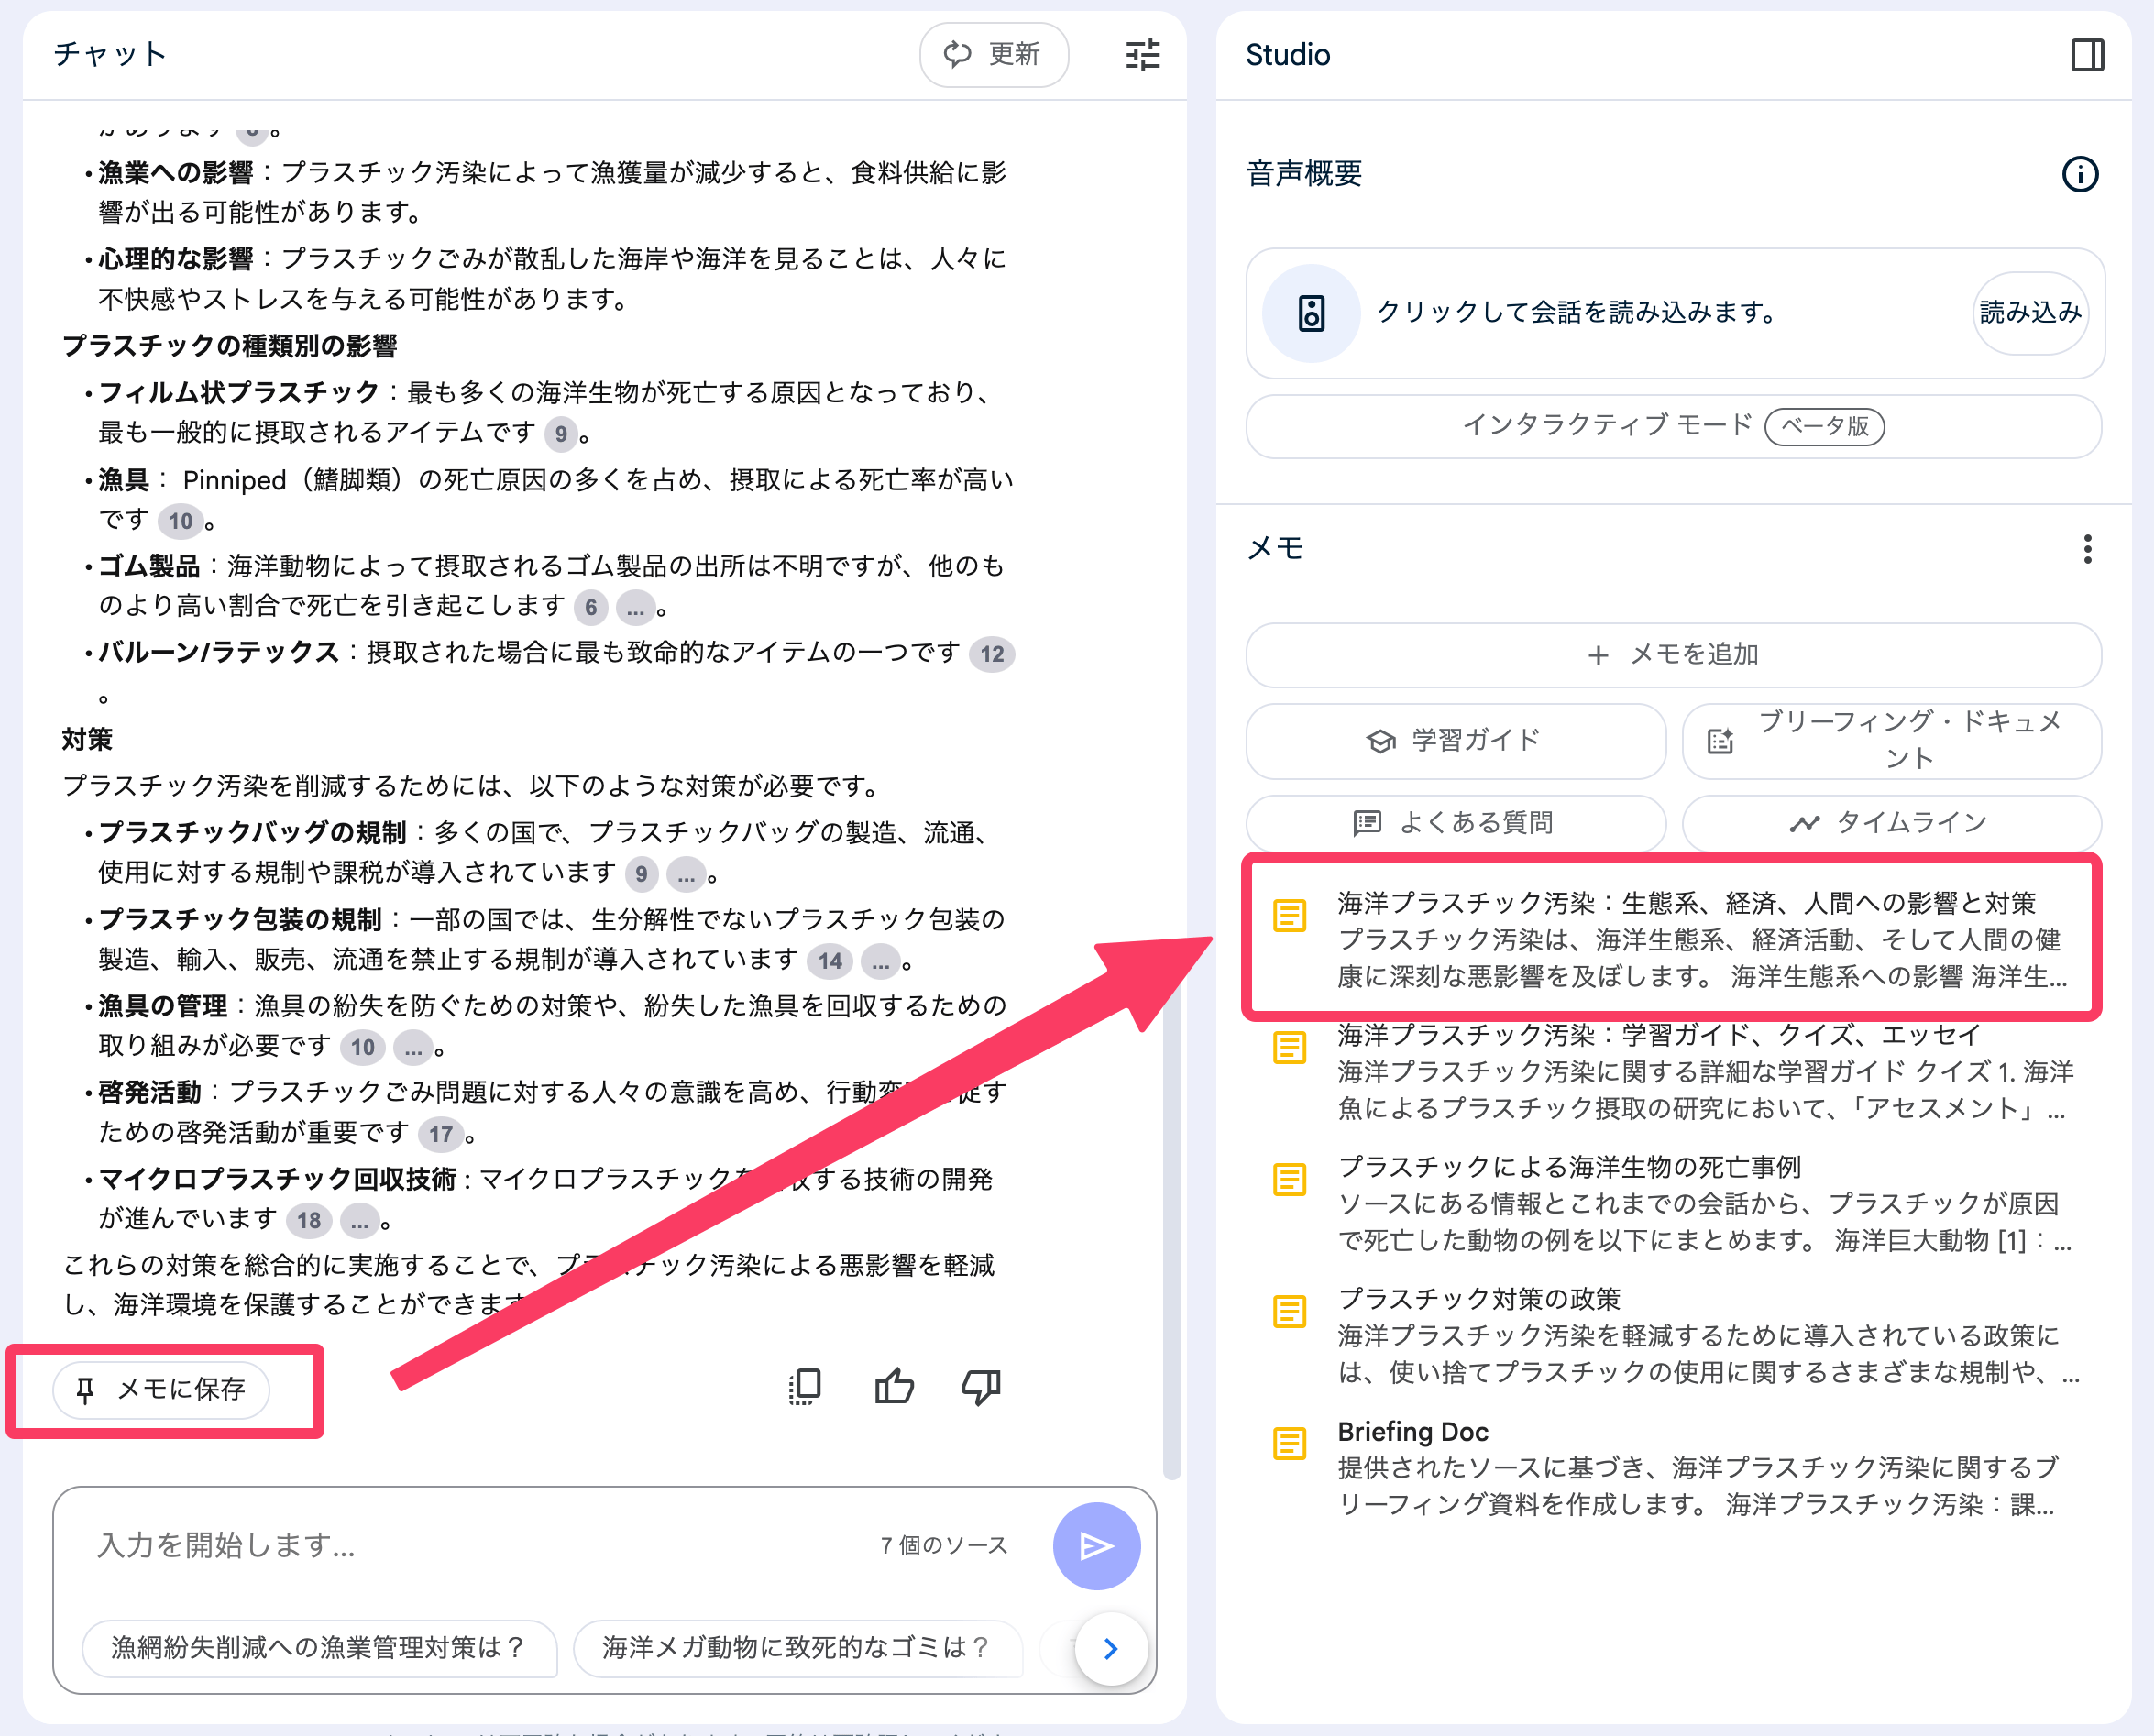Click the thumbs down icon
Viewport: 2154px width, 1736px height.
click(980, 1387)
